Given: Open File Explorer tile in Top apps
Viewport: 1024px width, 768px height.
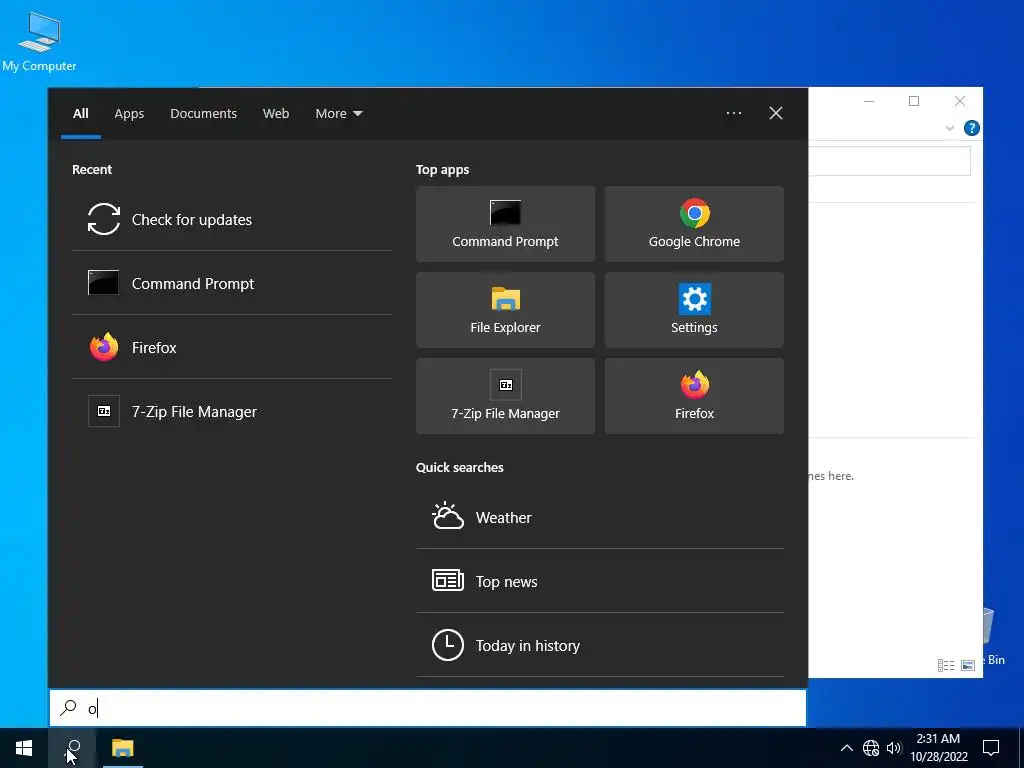Looking at the screenshot, I should coord(505,310).
